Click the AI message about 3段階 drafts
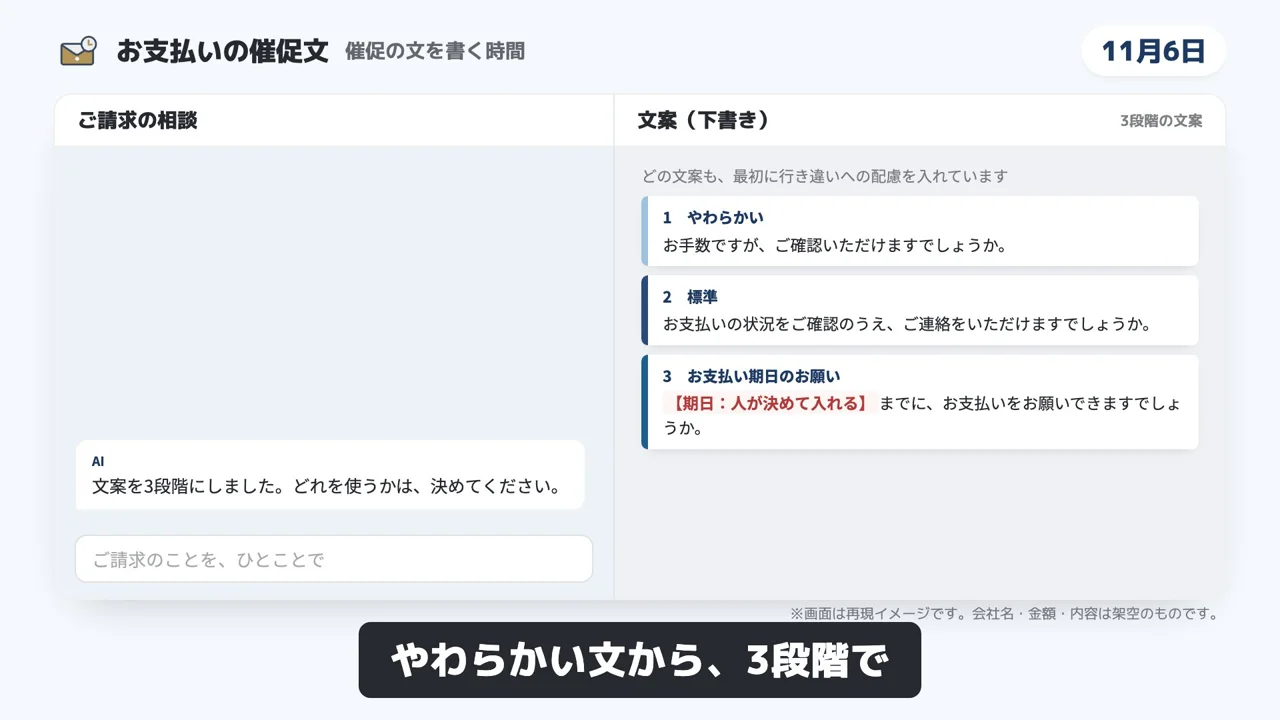The width and height of the screenshot is (1280, 720). pos(330,475)
